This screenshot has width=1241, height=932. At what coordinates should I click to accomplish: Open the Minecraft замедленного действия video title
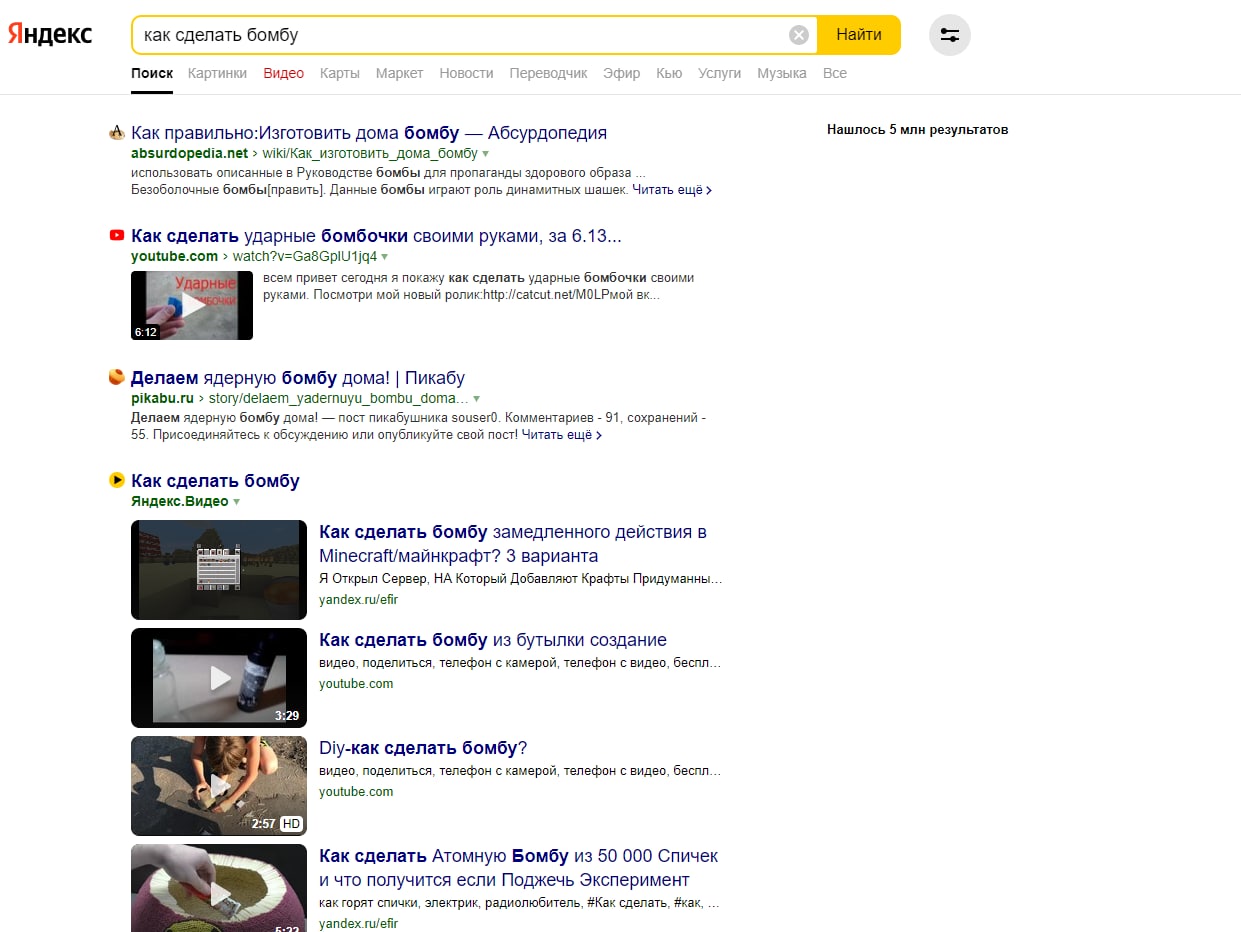[513, 544]
